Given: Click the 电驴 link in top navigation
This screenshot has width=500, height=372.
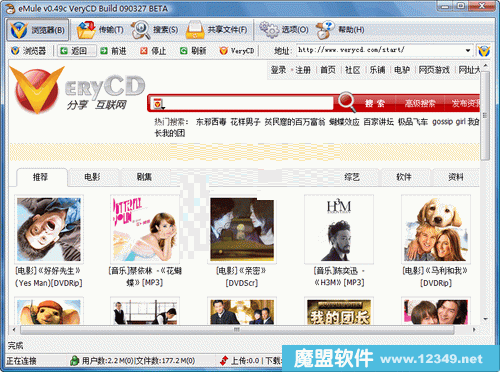Looking at the screenshot, I should point(402,70).
